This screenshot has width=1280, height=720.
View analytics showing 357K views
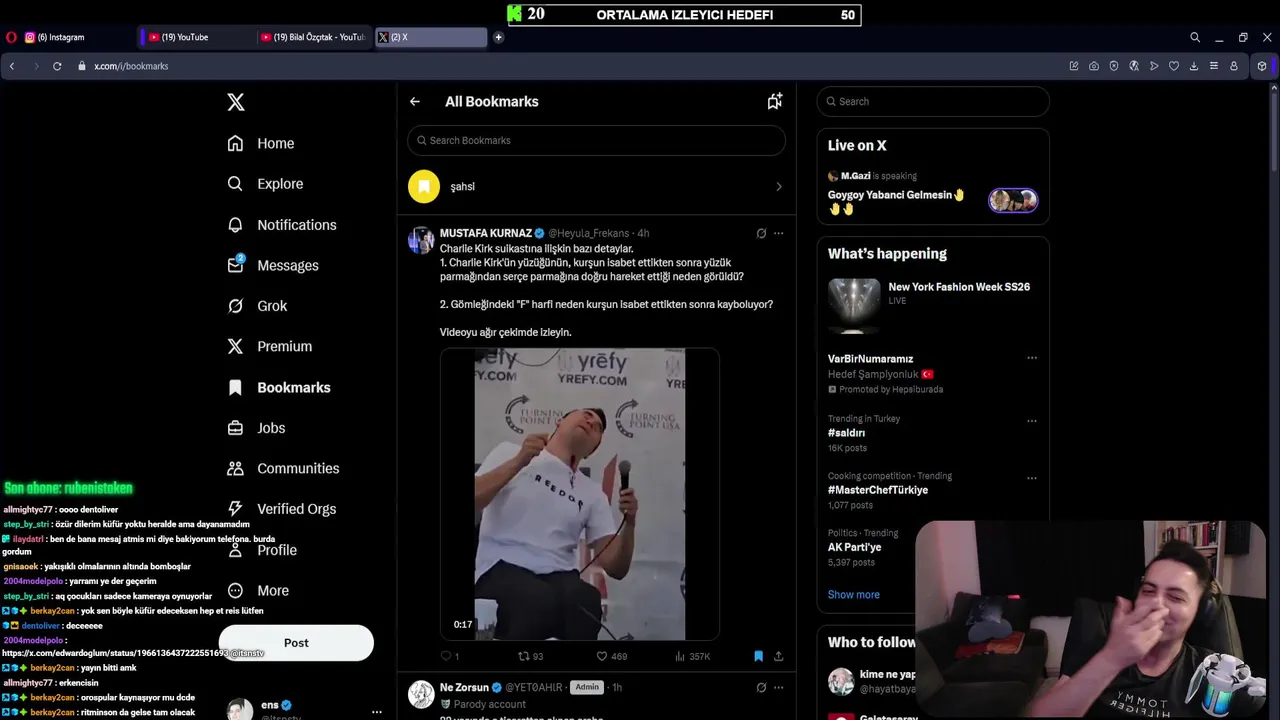coord(692,656)
